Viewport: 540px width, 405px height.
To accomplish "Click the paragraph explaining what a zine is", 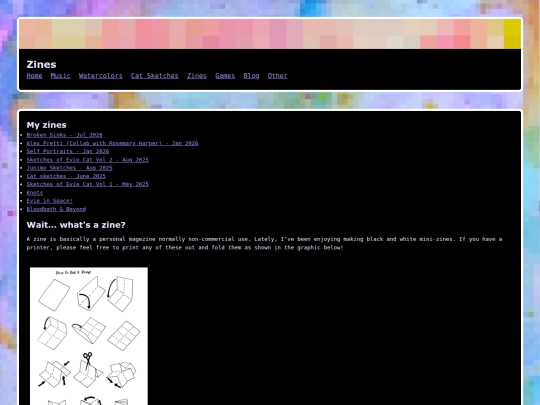I will tap(264, 243).
